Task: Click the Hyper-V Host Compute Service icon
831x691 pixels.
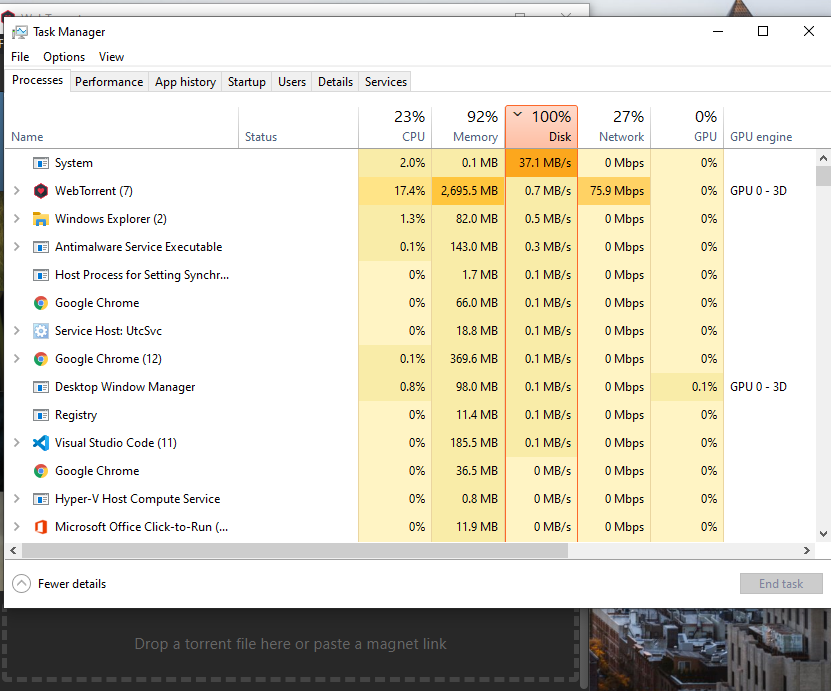Action: (41, 499)
